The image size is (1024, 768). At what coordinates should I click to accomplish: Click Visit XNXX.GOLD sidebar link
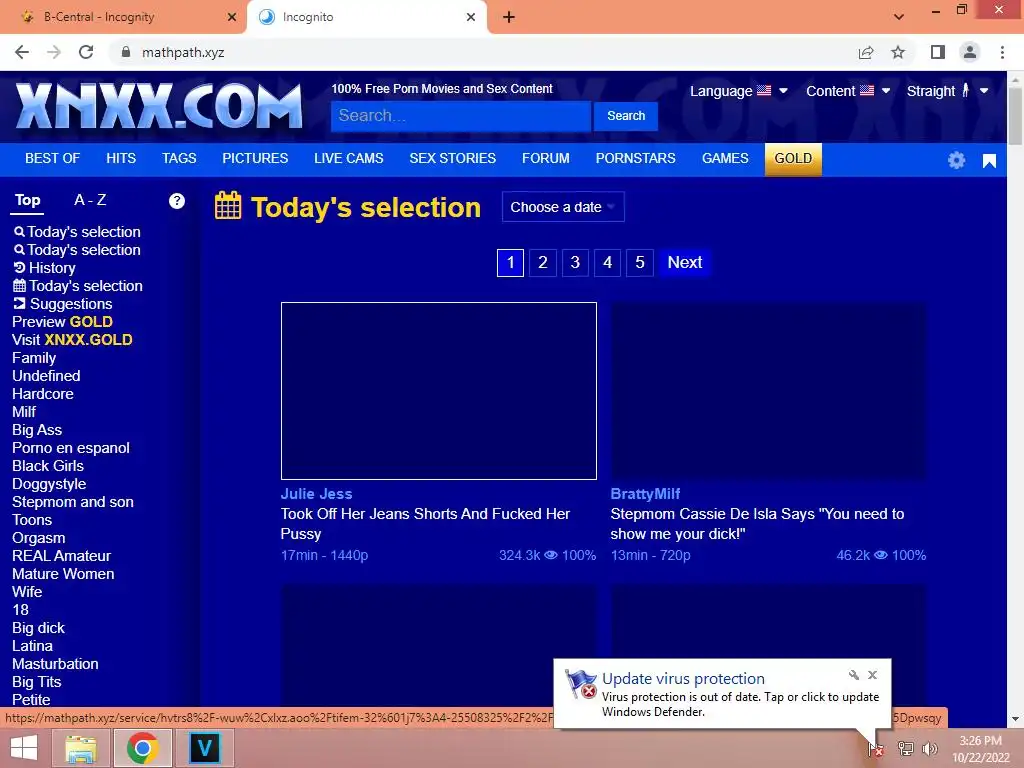pos(72,340)
